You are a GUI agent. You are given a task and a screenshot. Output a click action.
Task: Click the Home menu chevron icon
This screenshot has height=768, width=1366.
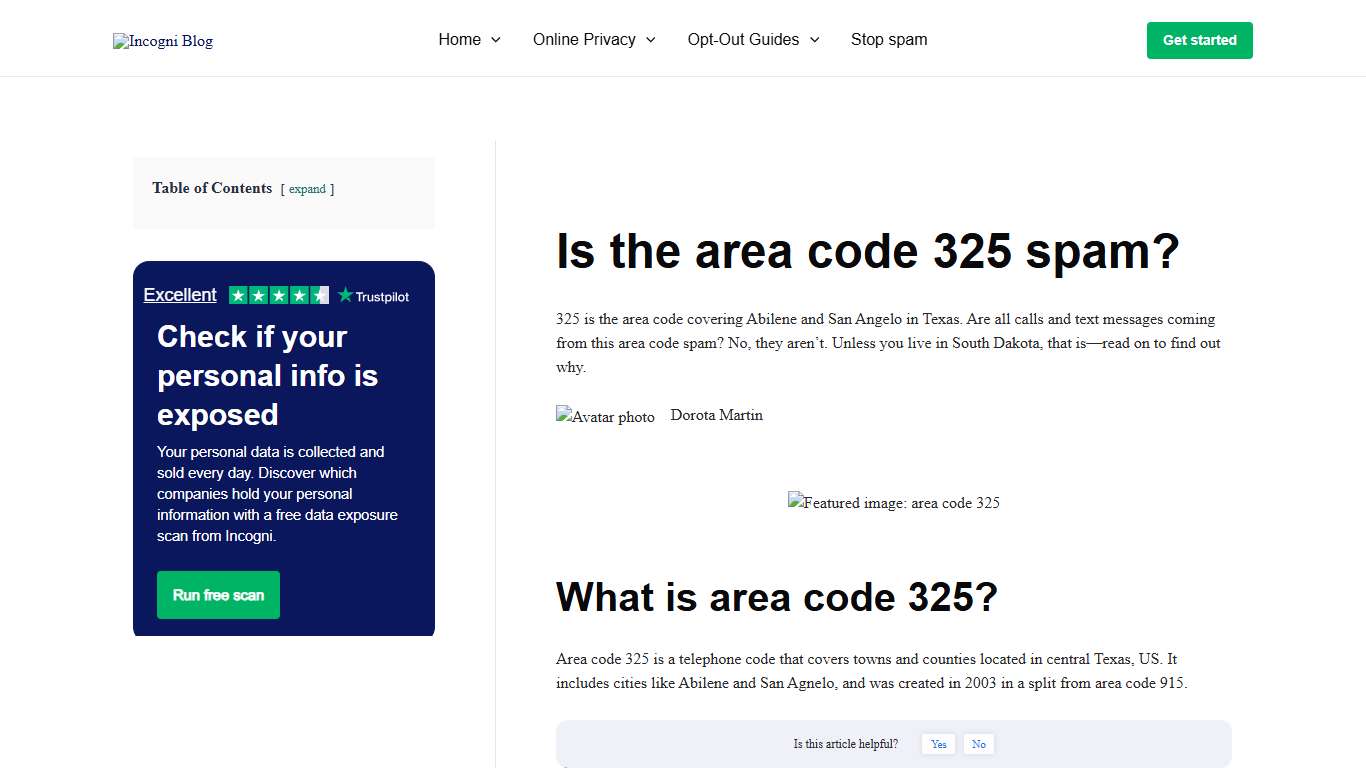(x=496, y=40)
